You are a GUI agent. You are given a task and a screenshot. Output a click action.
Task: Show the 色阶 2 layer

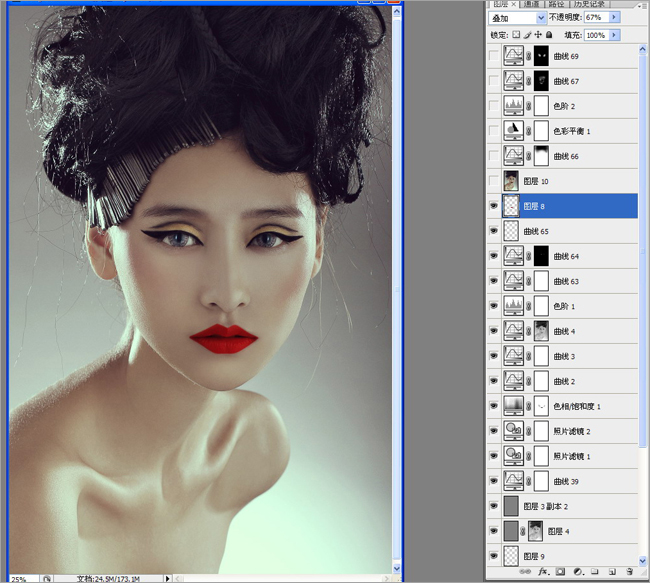point(494,106)
